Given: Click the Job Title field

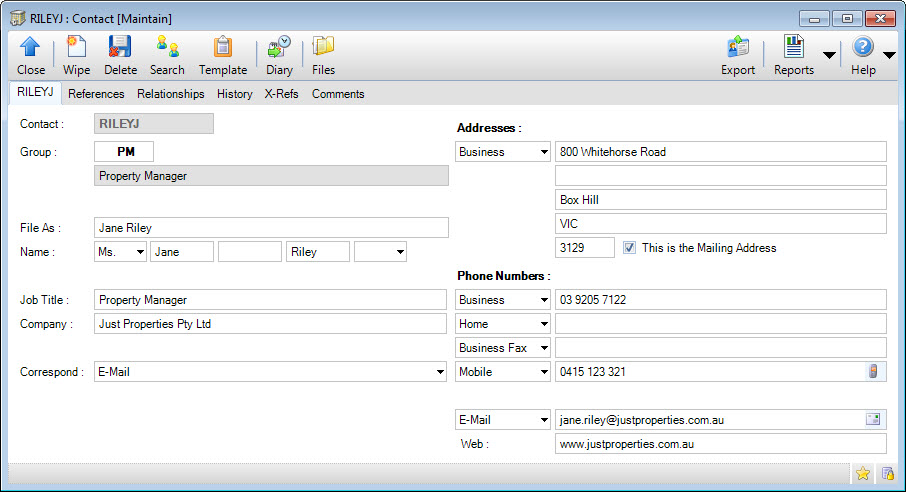Looking at the screenshot, I should [x=270, y=299].
